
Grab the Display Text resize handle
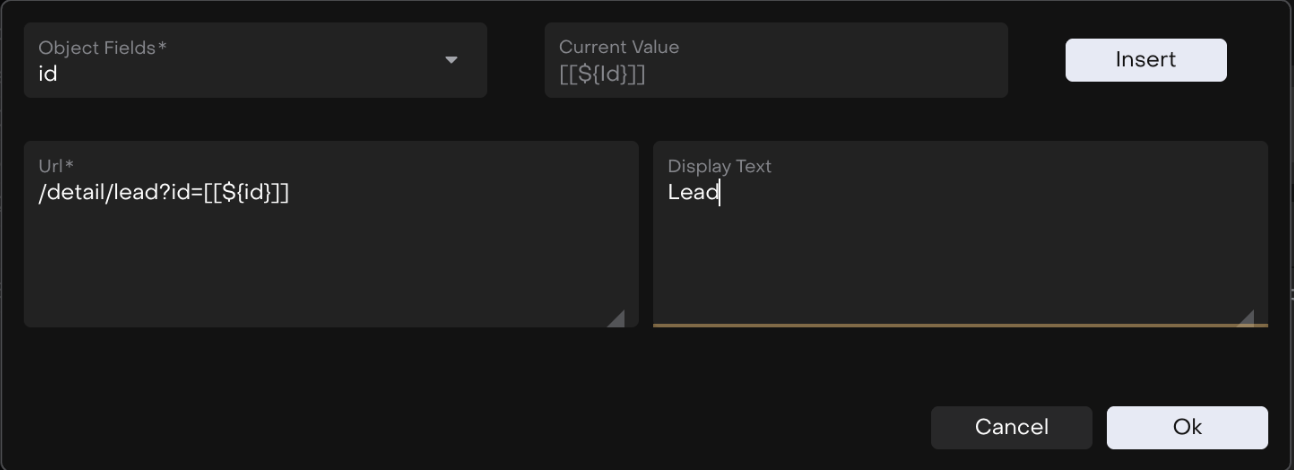pos(1246,317)
